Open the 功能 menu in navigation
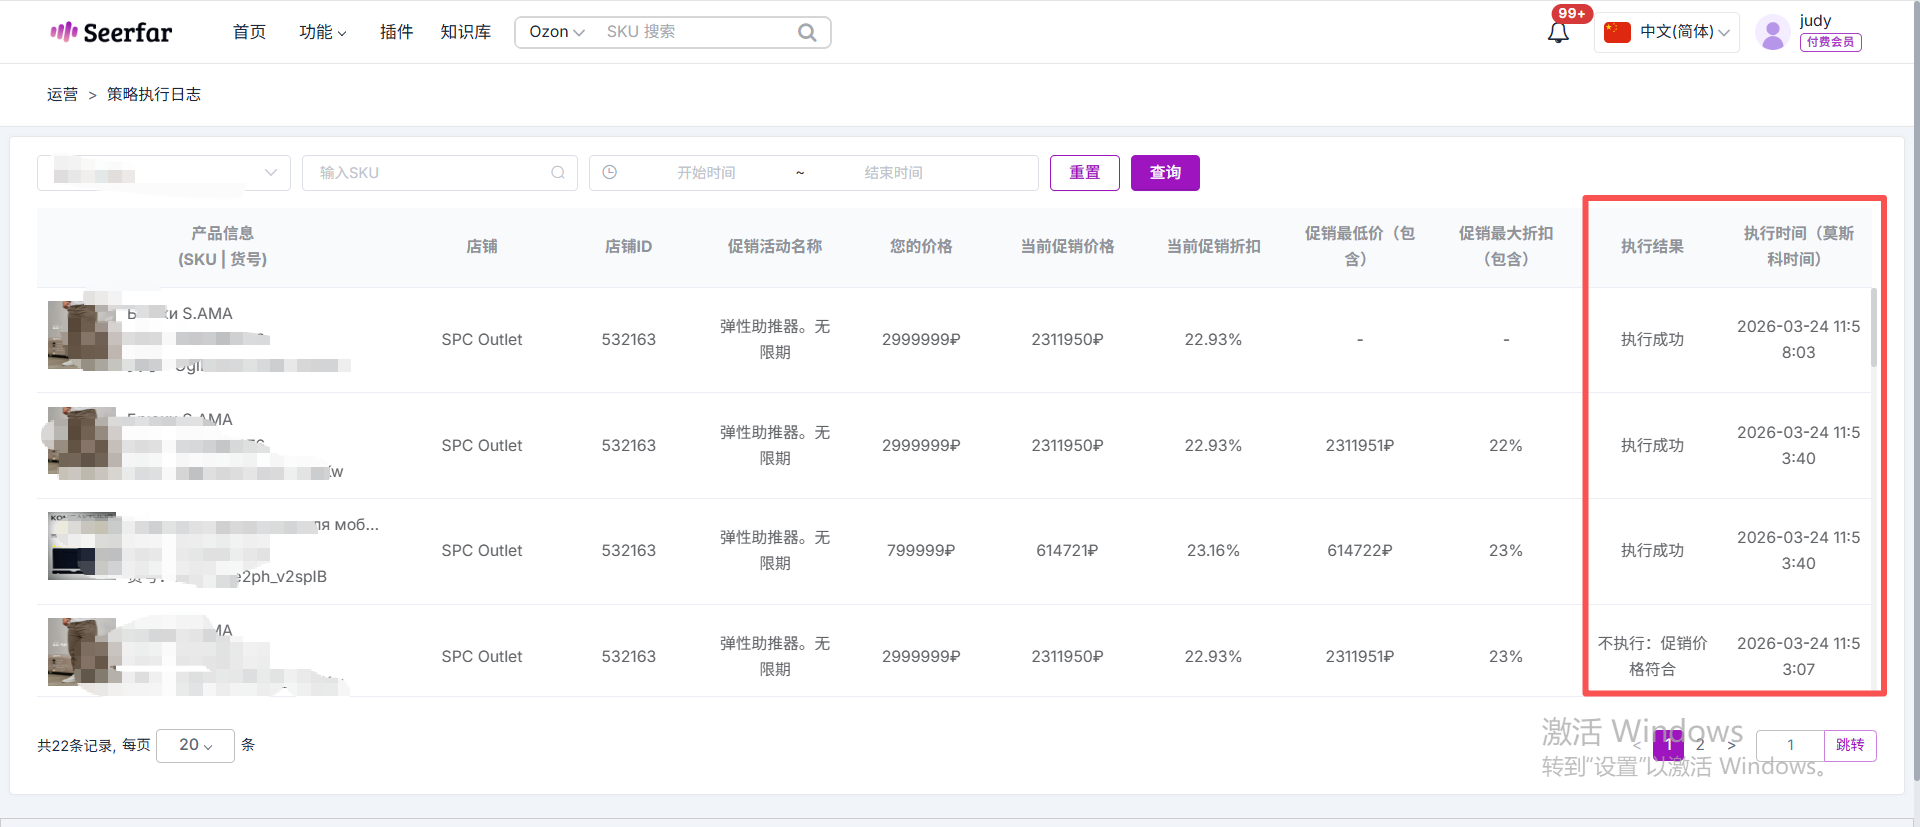 (322, 32)
